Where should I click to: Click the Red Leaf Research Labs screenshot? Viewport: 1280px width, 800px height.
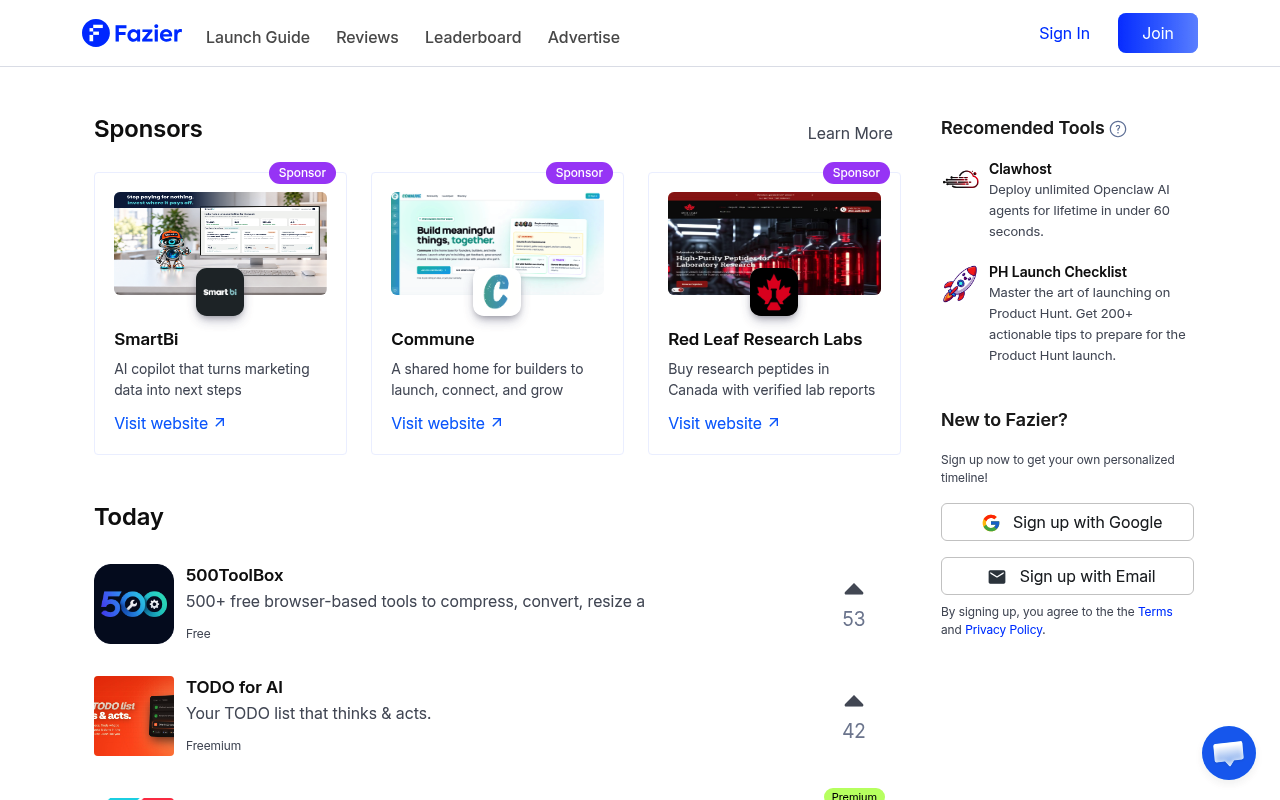tap(774, 243)
